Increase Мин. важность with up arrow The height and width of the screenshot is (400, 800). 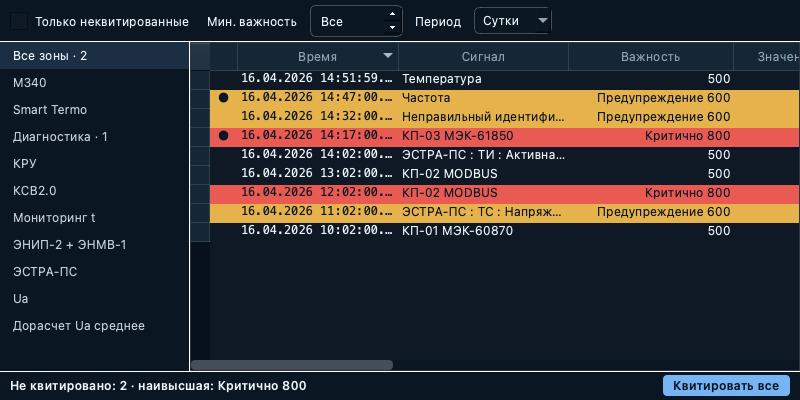(392, 15)
